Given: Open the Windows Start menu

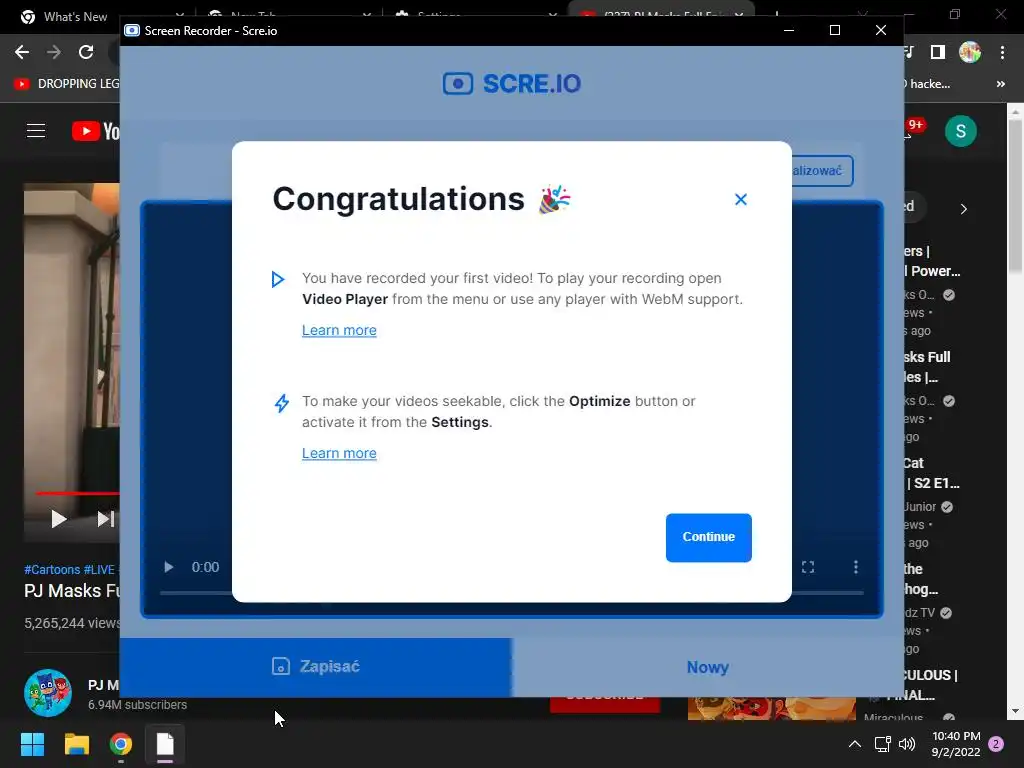Looking at the screenshot, I should [x=33, y=744].
